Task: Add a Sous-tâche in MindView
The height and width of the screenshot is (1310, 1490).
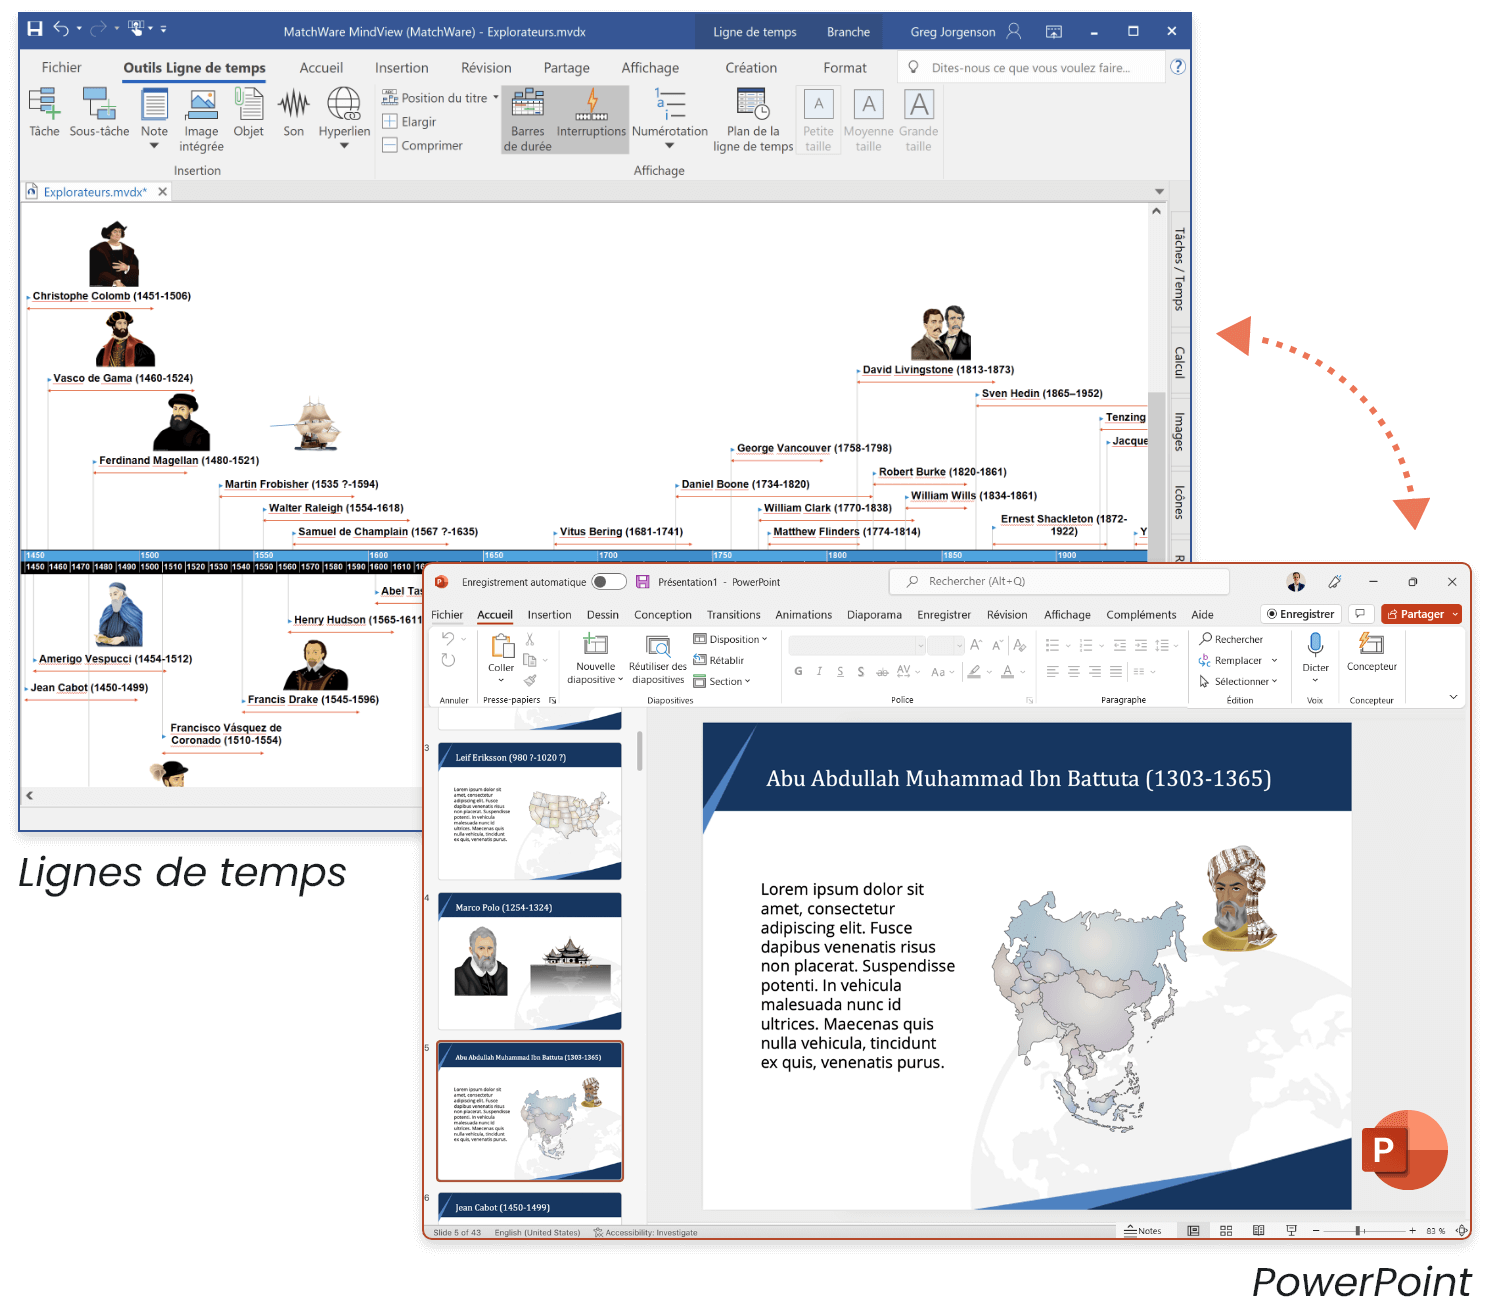Action: [x=99, y=111]
